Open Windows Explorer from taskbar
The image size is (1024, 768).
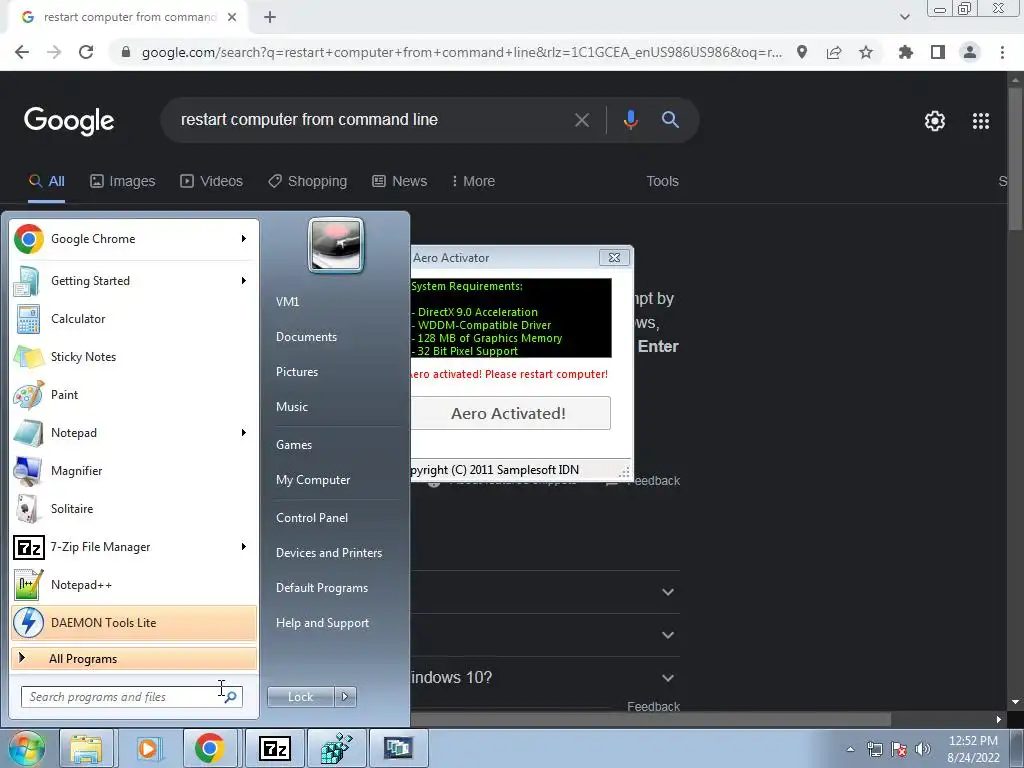pyautogui.click(x=86, y=748)
